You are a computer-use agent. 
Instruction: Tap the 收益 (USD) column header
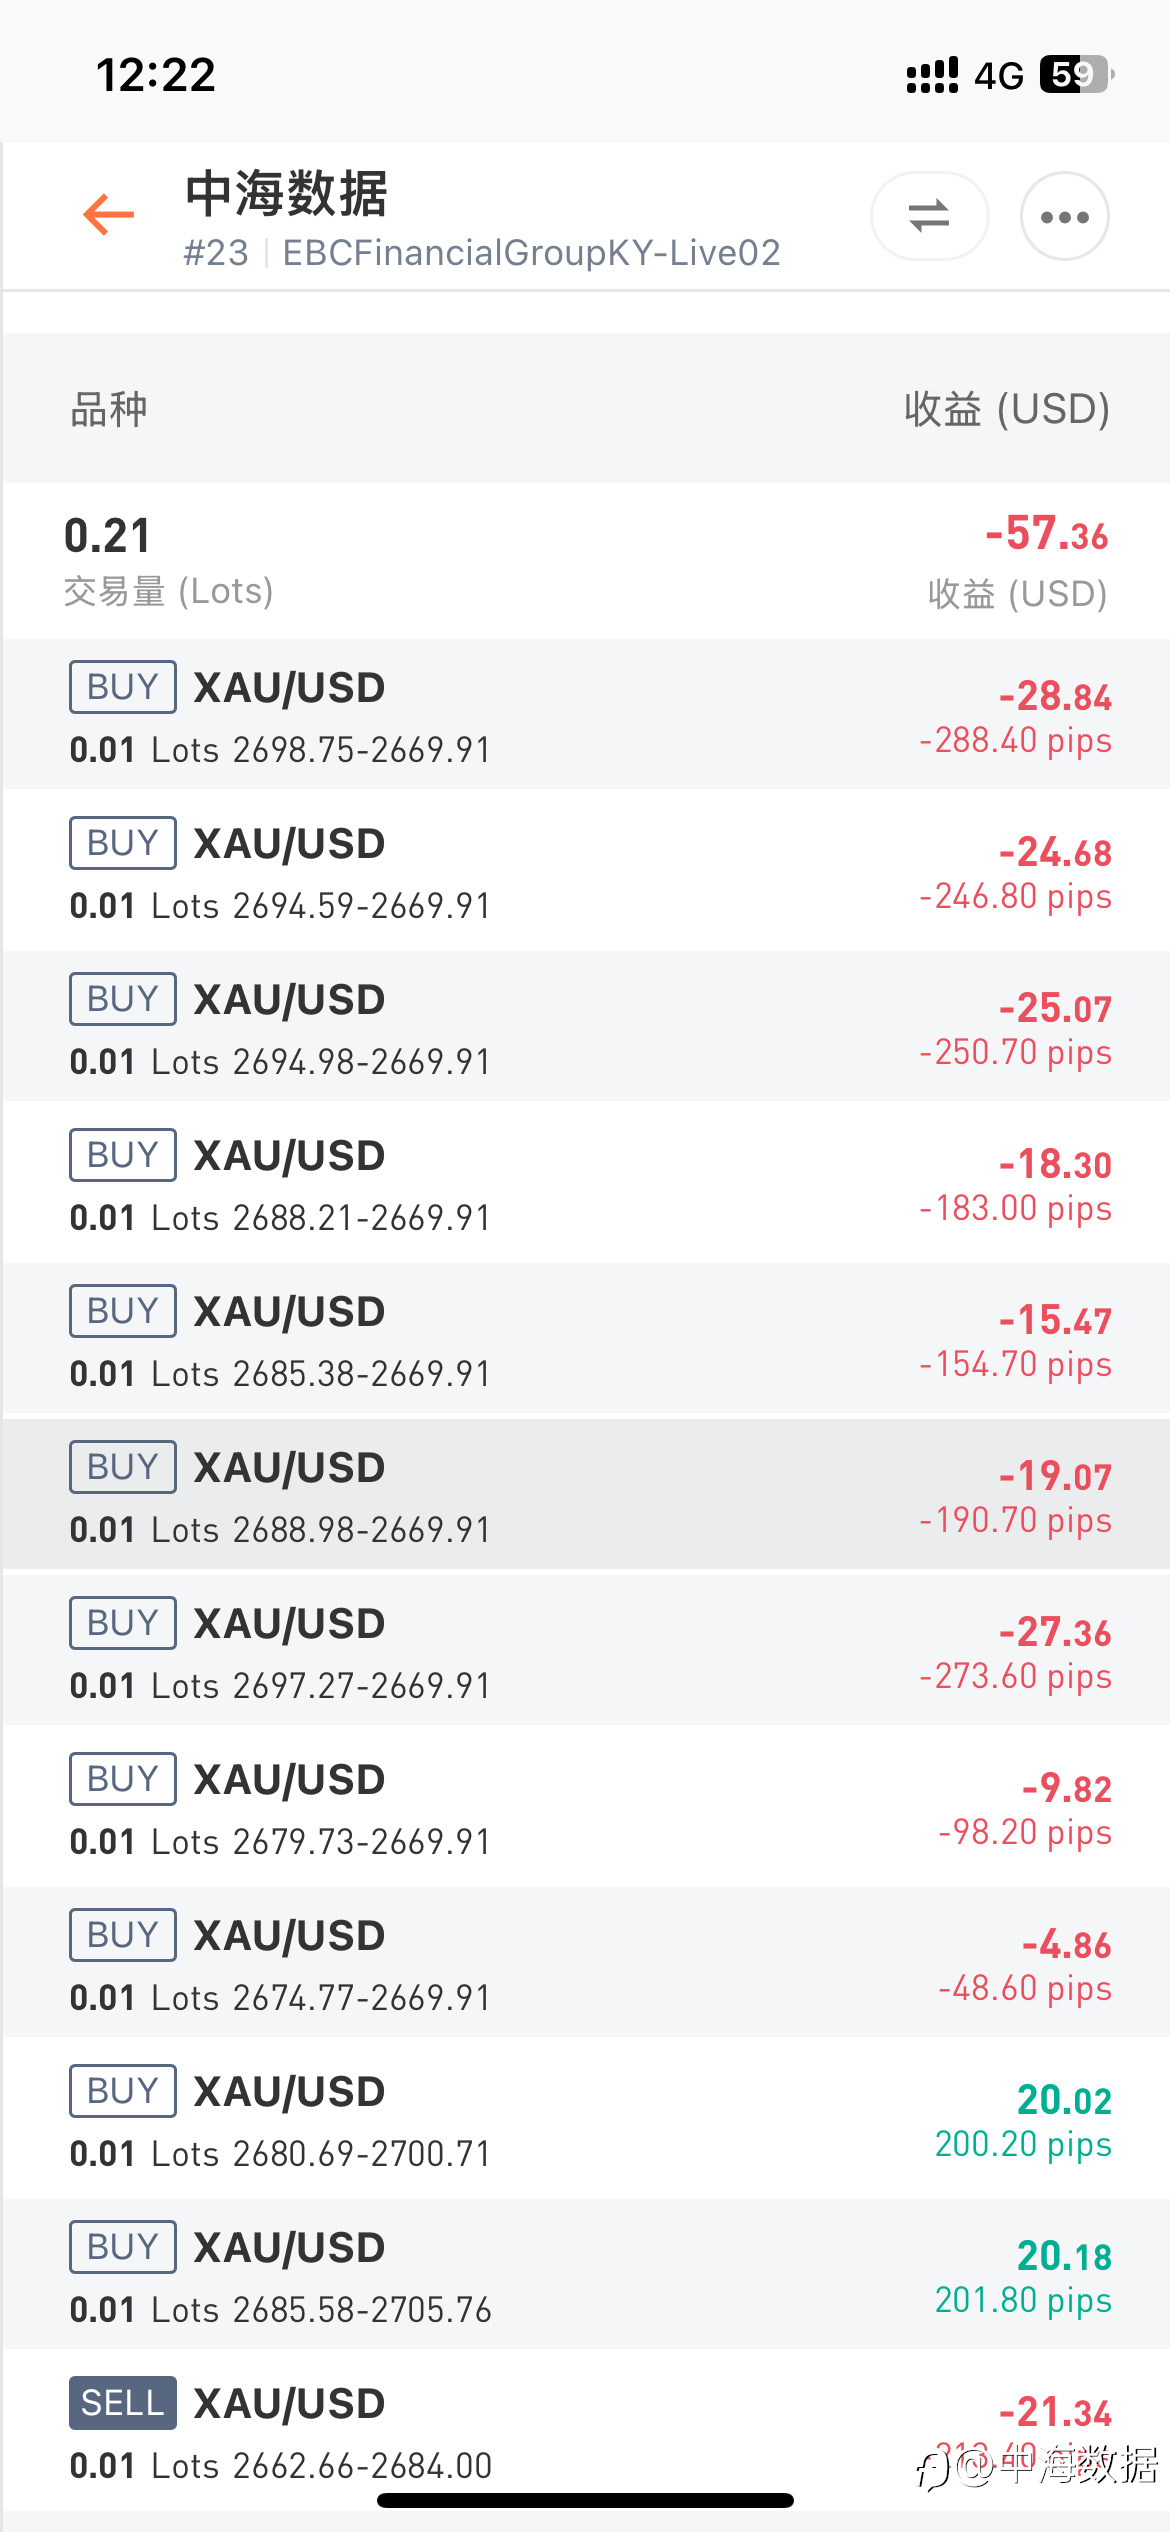pyautogui.click(x=1007, y=409)
